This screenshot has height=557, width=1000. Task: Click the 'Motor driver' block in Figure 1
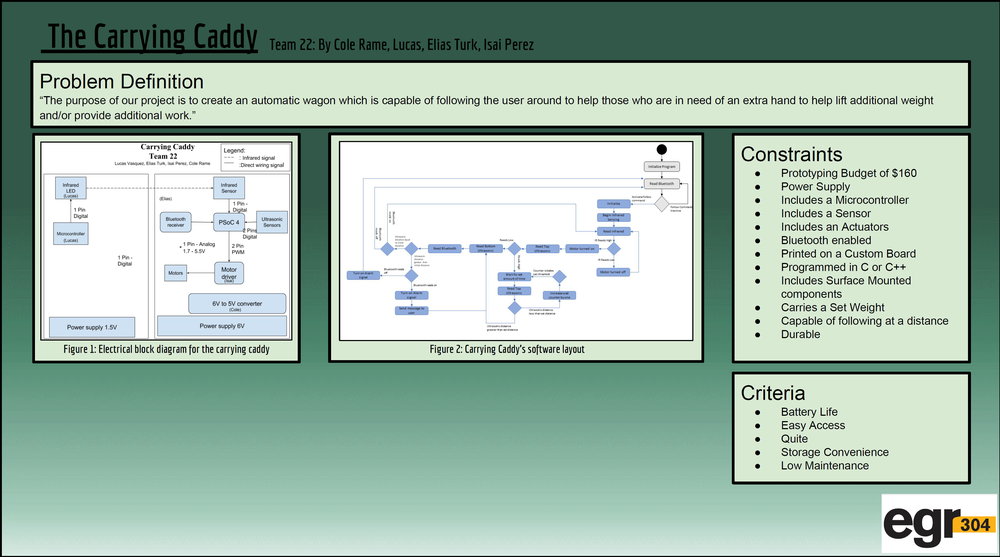(228, 273)
